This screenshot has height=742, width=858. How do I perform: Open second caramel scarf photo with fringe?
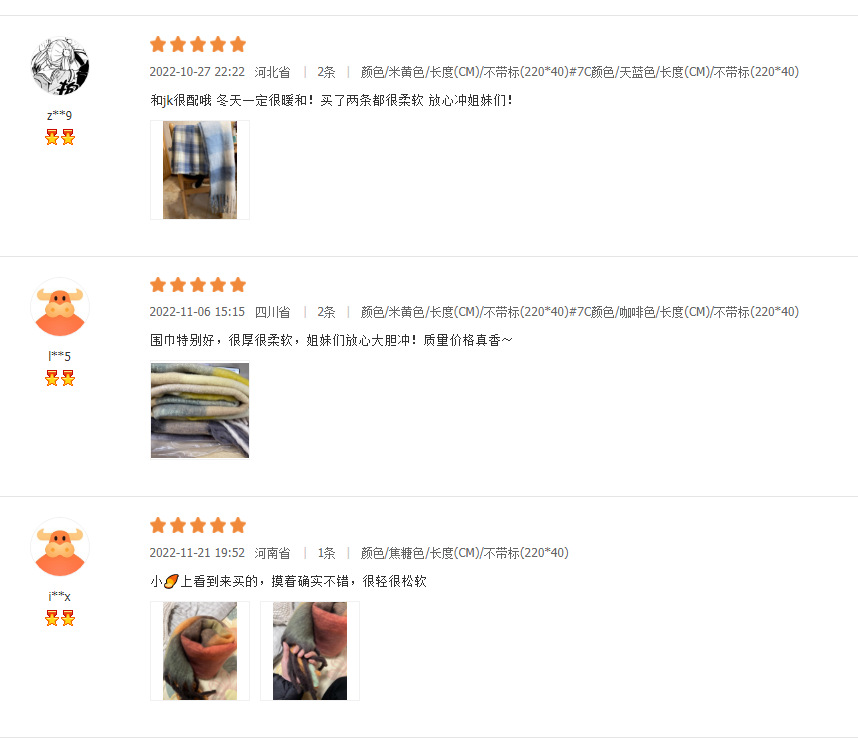(x=310, y=651)
